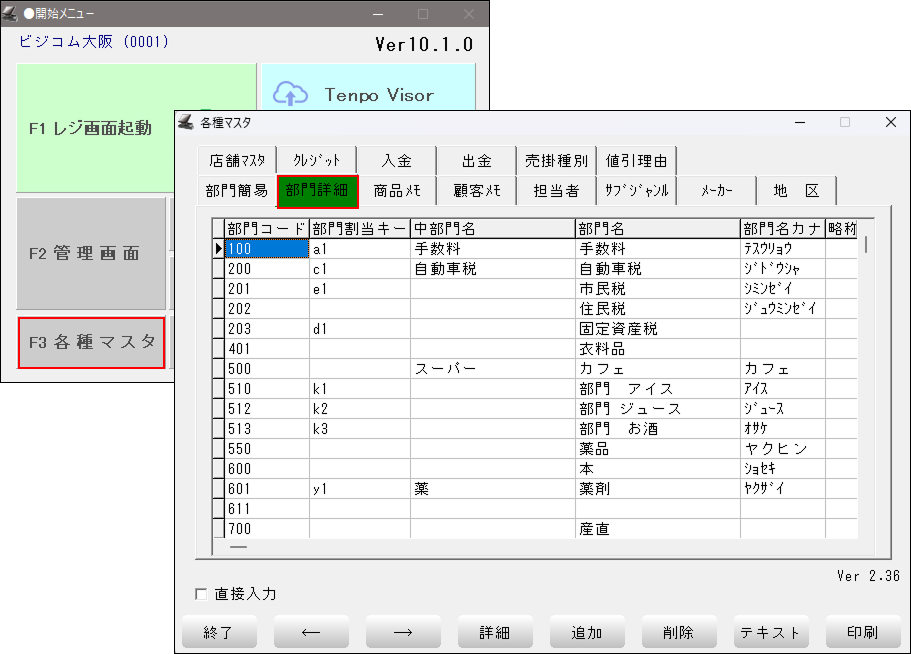Viewport: 911px width, 654px height.
Task: Click the 部門コード cell containing 100
Action: [266, 249]
